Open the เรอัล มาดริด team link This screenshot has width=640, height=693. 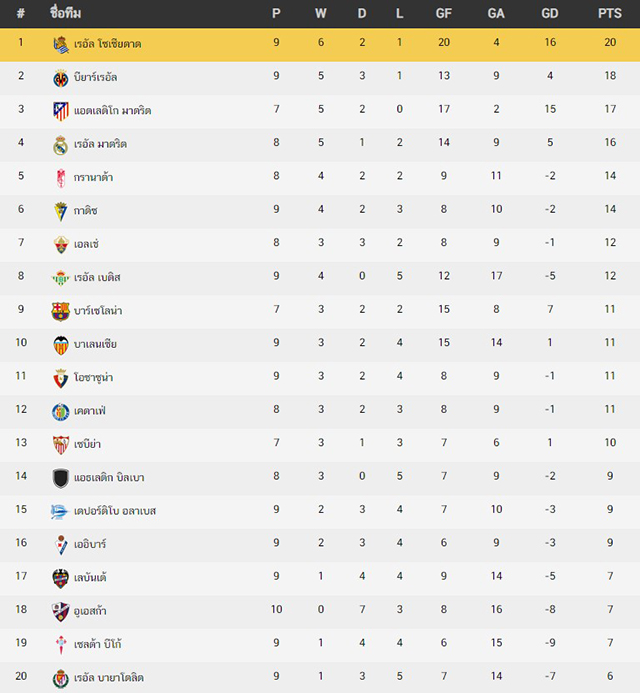[x=100, y=144]
